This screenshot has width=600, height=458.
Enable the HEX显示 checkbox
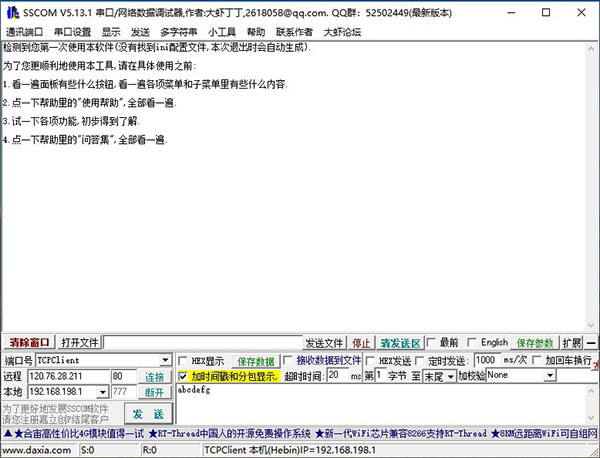point(184,361)
